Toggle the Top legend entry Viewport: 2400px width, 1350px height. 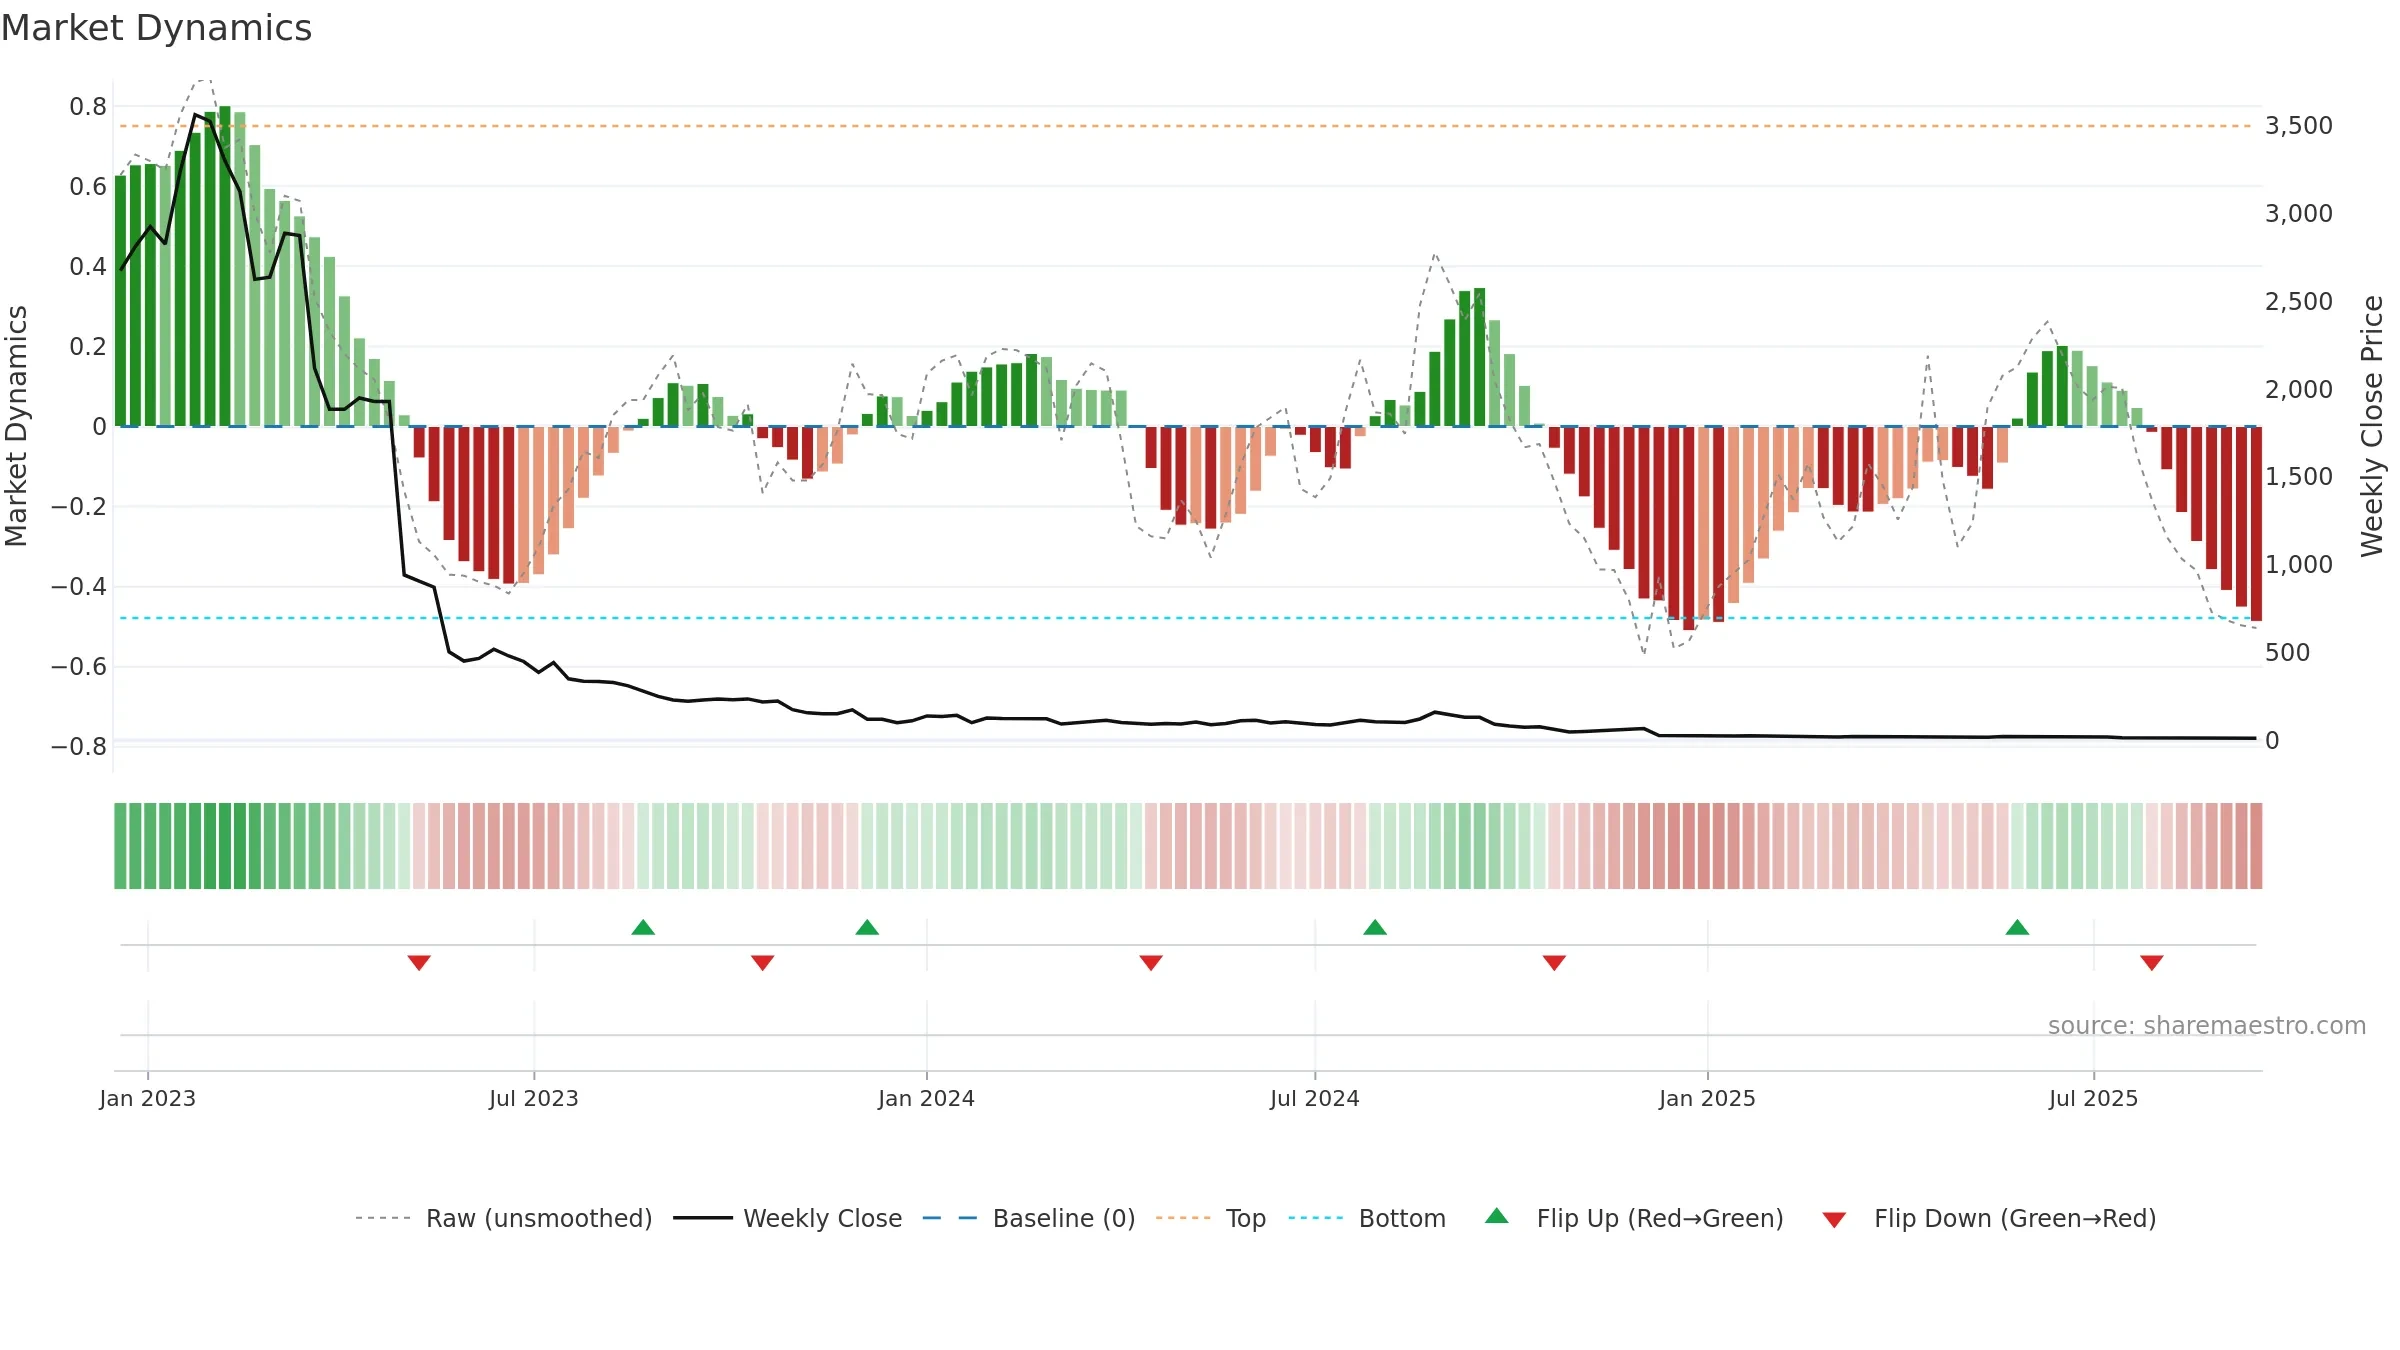pyautogui.click(x=1210, y=1218)
